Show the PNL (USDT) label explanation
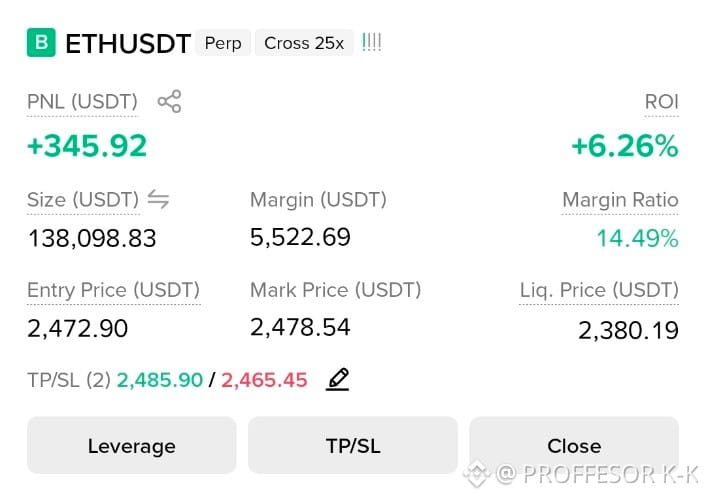 click(x=82, y=102)
